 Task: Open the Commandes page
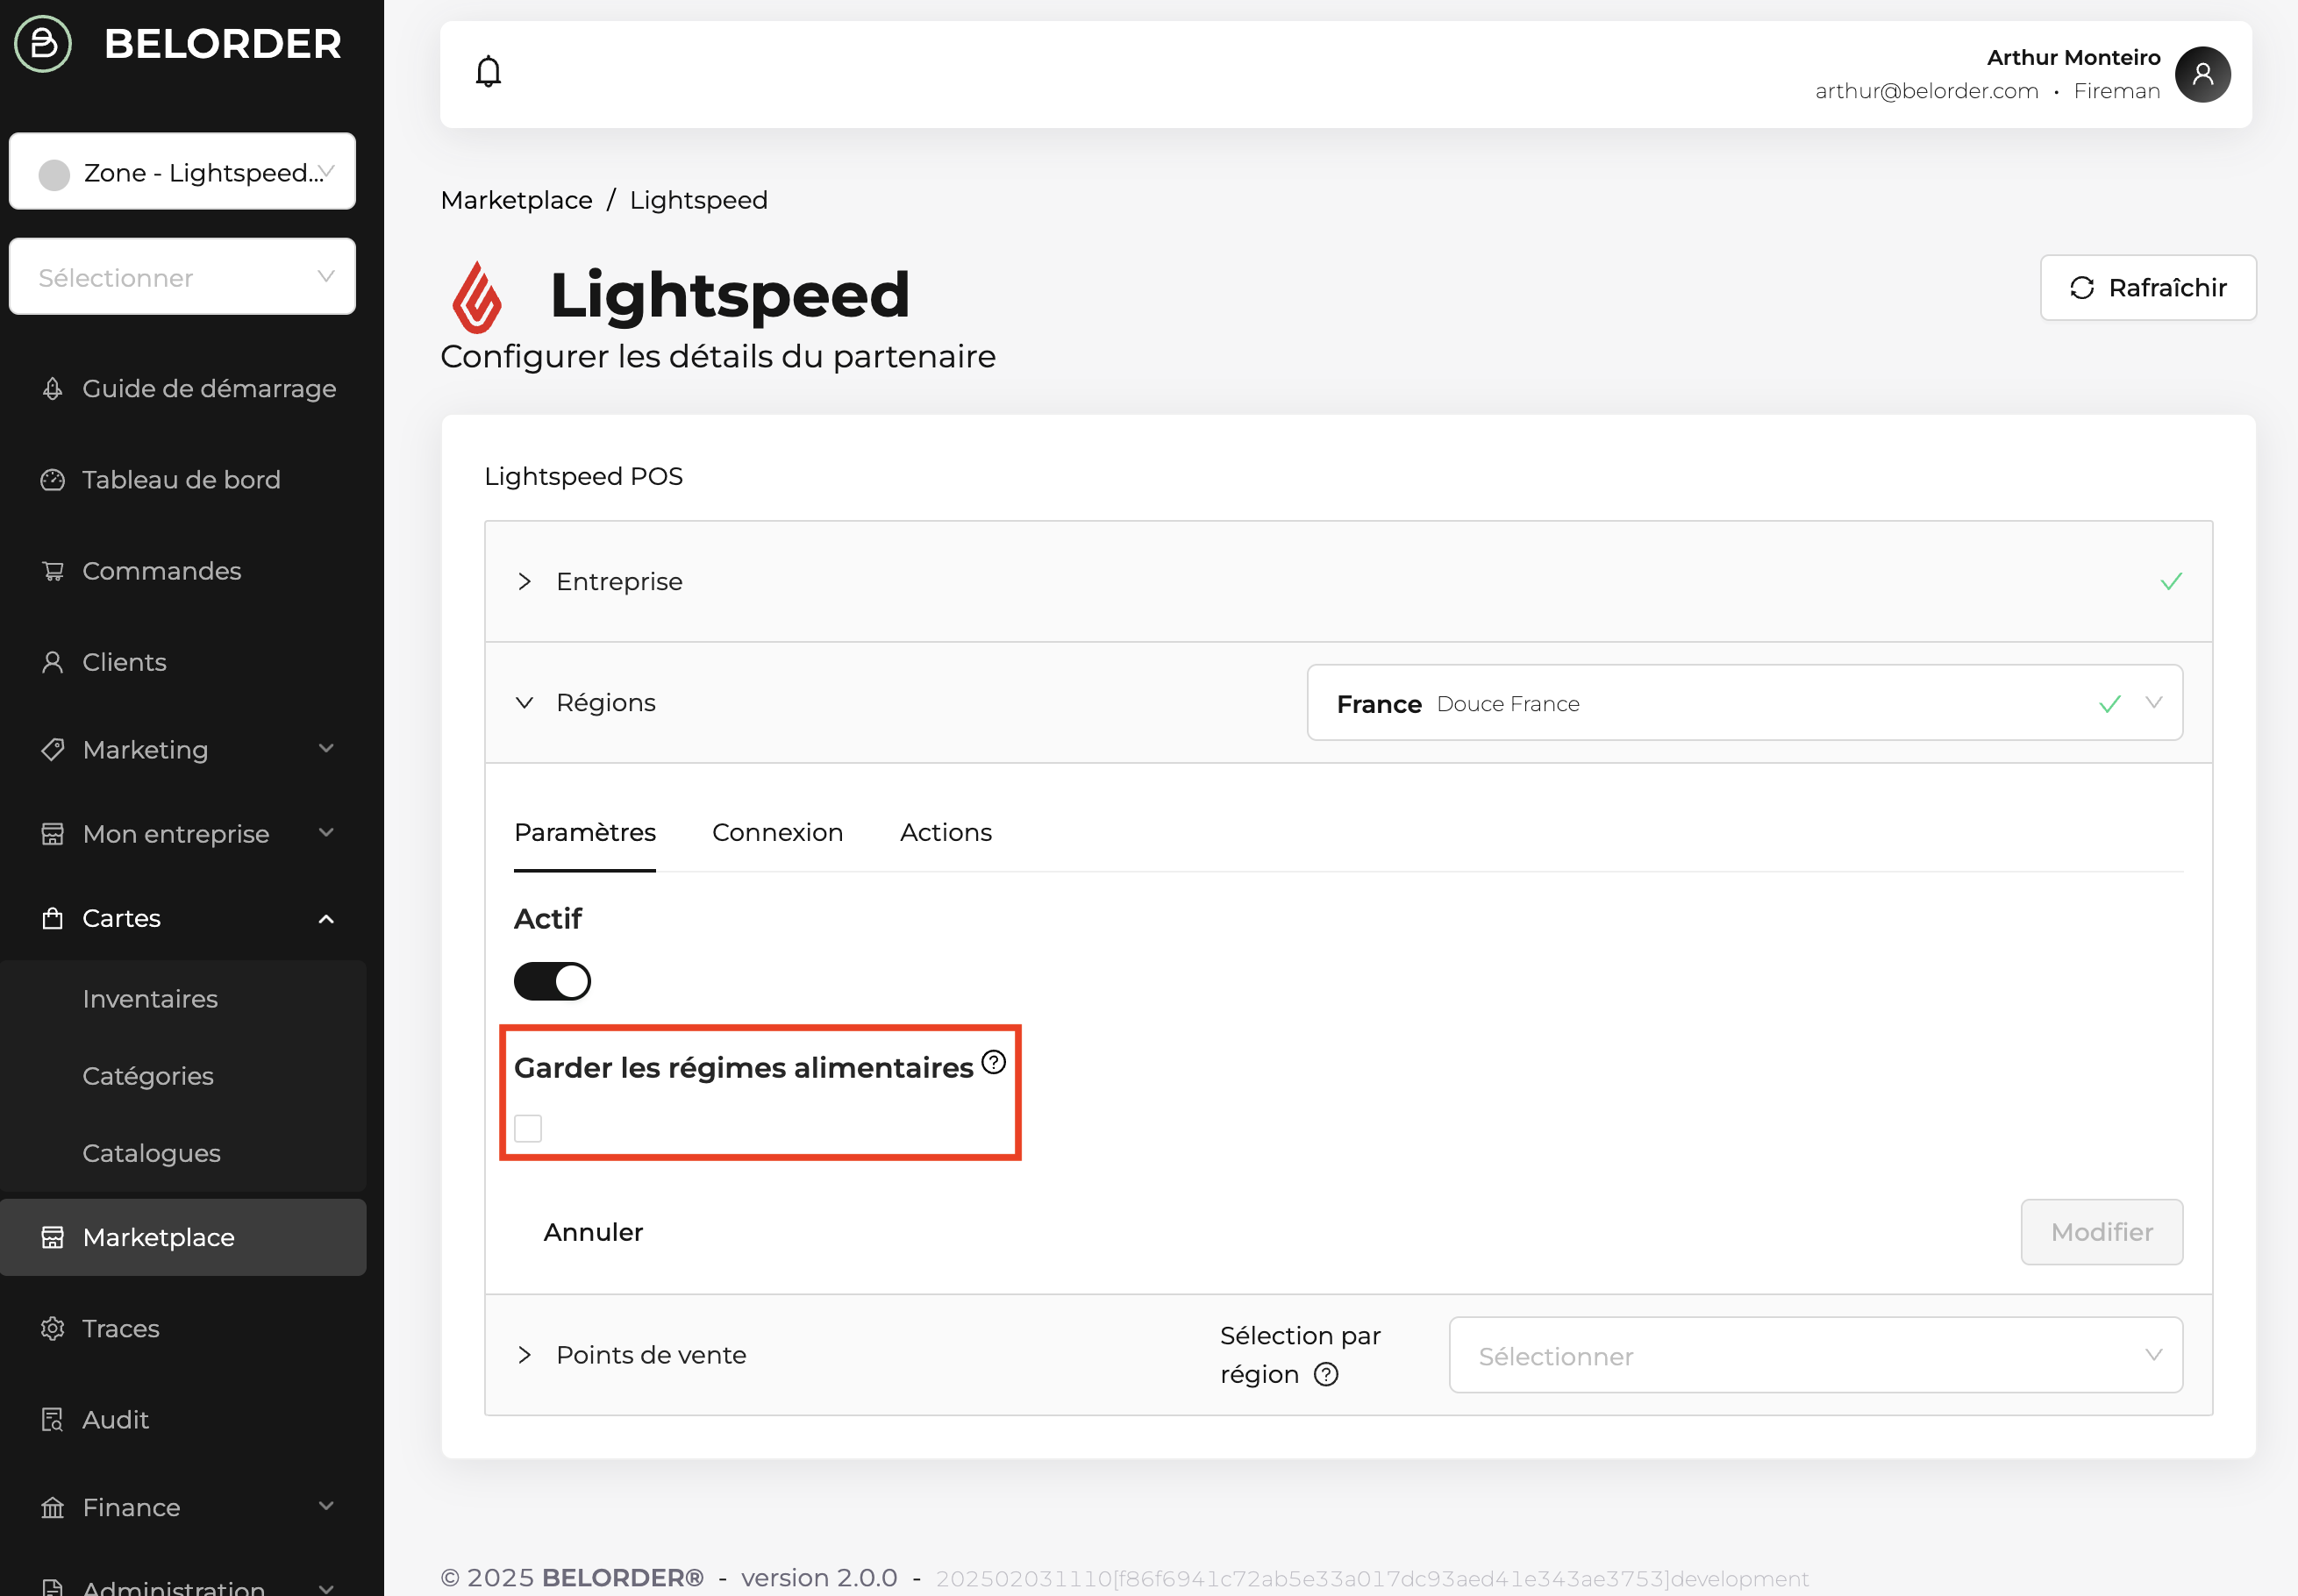pyautogui.click(x=184, y=570)
